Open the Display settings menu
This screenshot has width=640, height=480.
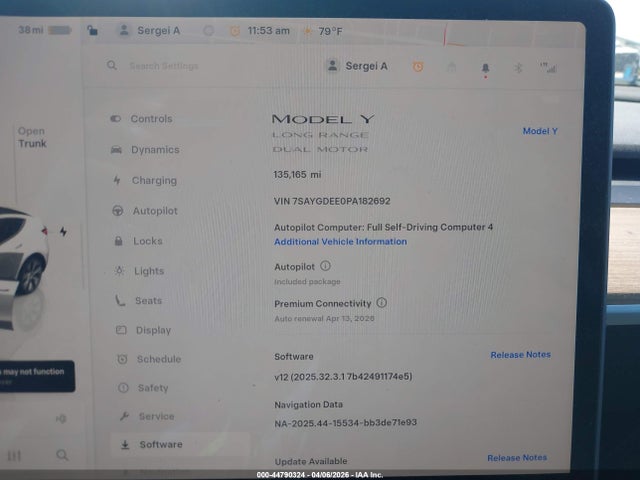coord(144,330)
